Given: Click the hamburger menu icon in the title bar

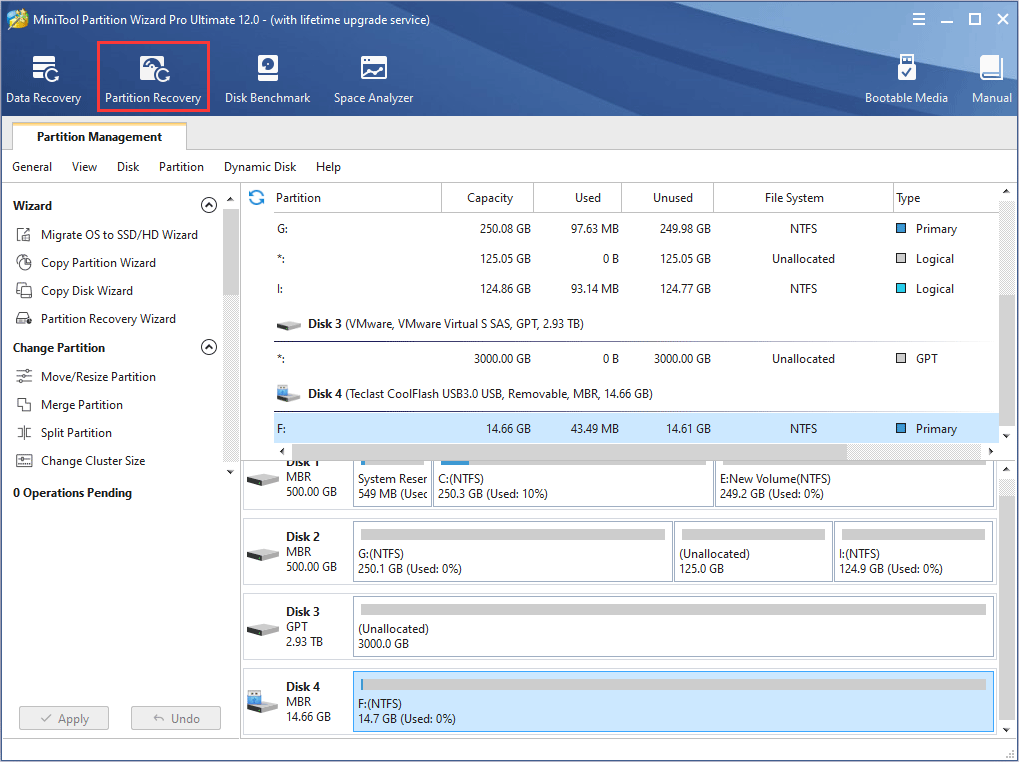Looking at the screenshot, I should coord(918,19).
